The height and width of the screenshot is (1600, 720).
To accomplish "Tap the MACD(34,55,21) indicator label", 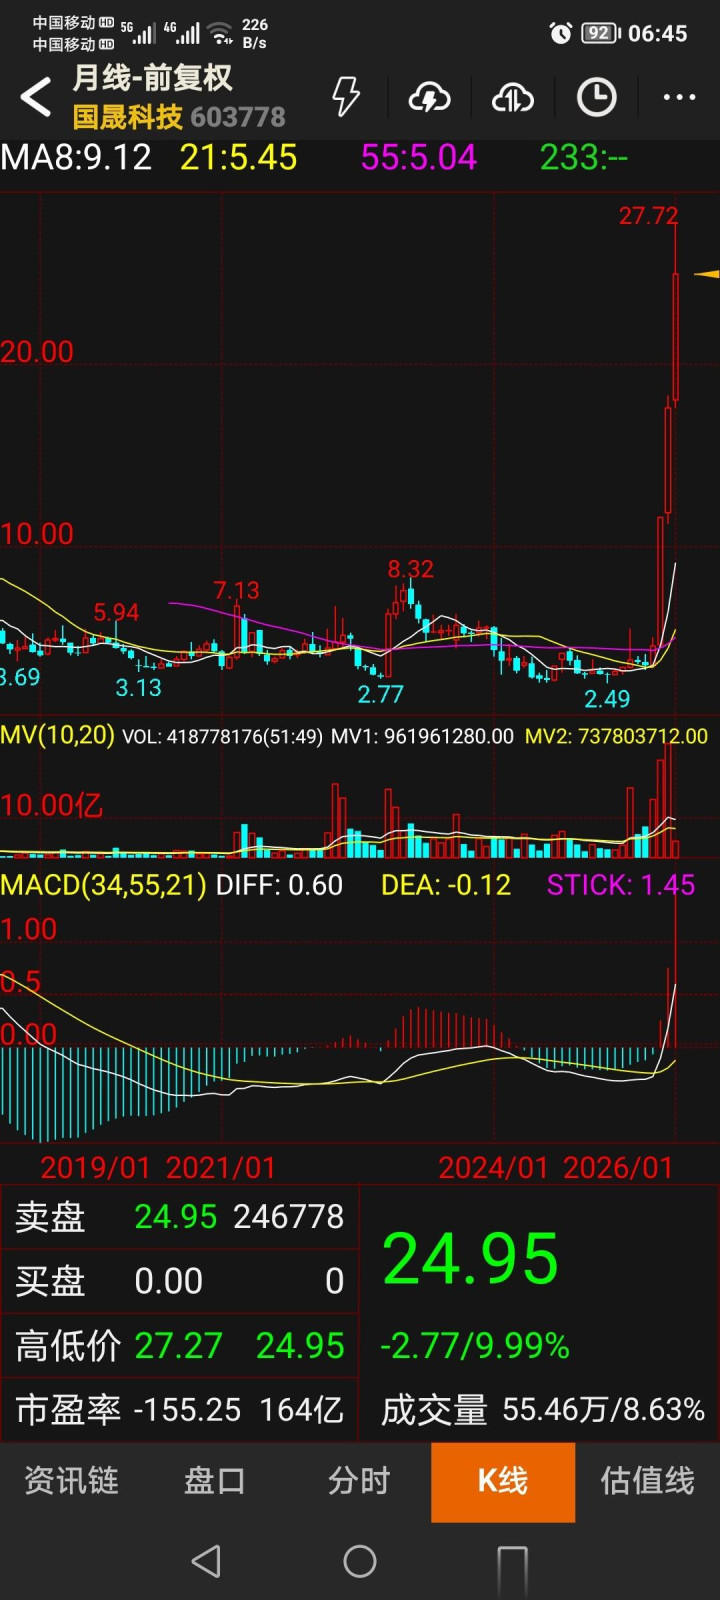I will click(104, 885).
